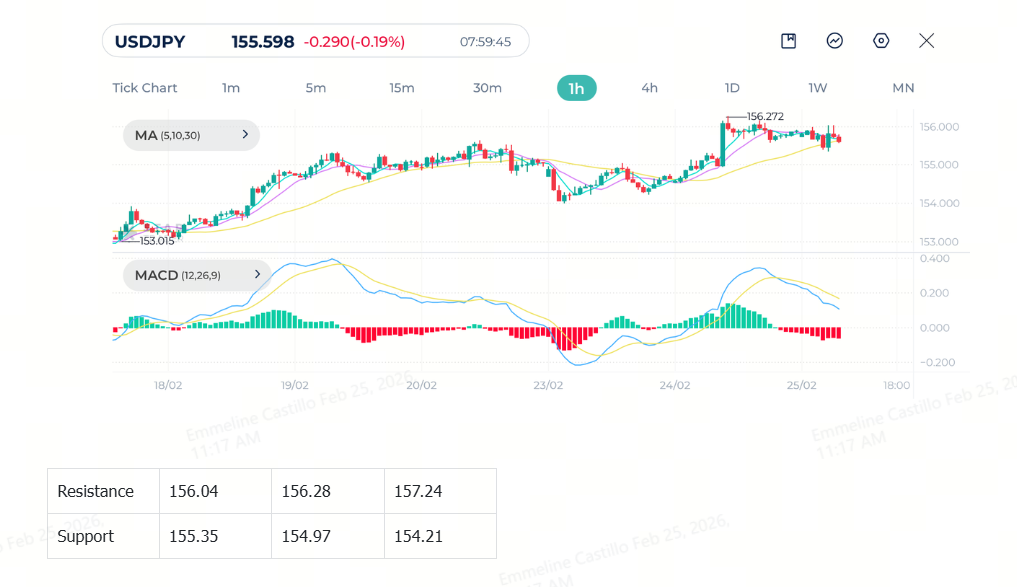Expand the MA (5,10,30) indicator chevron
Viewport: 1017px width, 587px height.
245,134
